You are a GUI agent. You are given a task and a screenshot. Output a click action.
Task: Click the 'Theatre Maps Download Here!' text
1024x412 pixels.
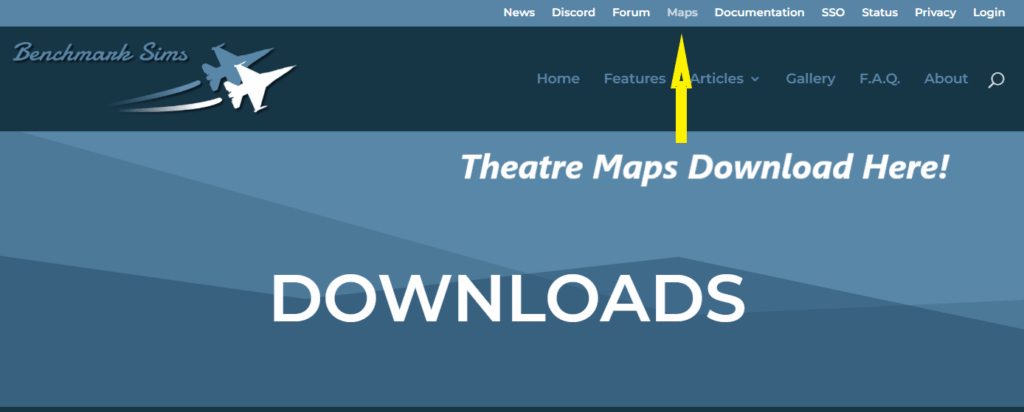coord(703,167)
